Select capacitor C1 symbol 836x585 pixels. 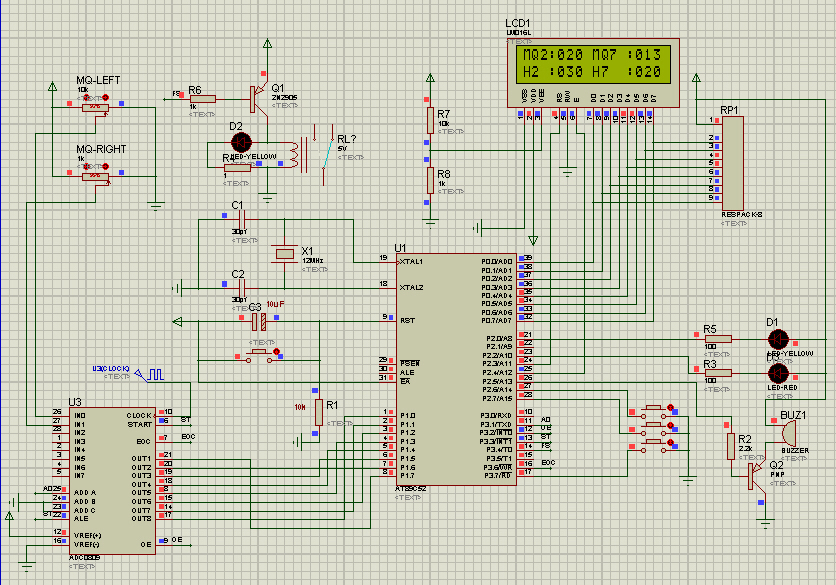[242, 219]
